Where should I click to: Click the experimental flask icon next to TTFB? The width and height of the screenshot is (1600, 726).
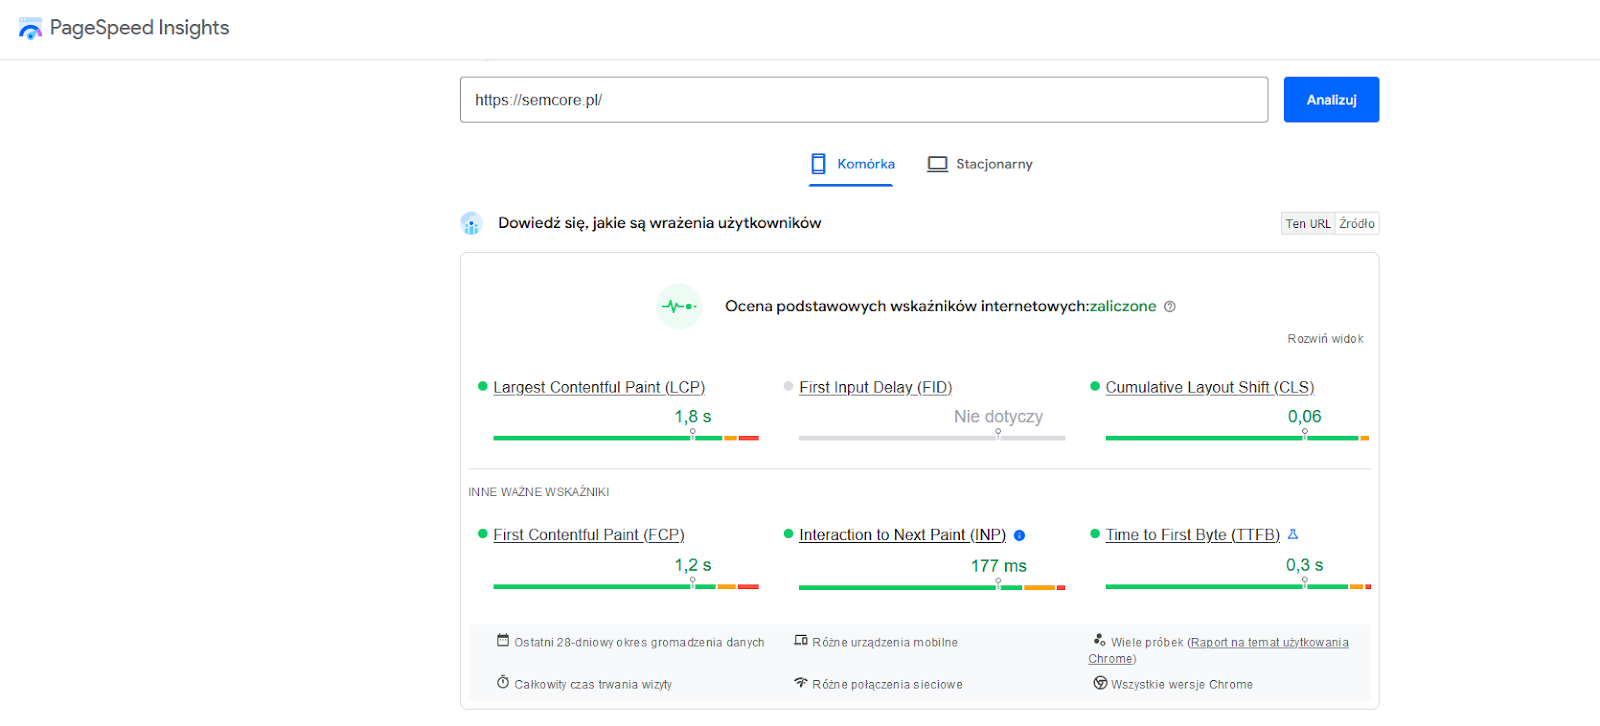click(x=1292, y=534)
